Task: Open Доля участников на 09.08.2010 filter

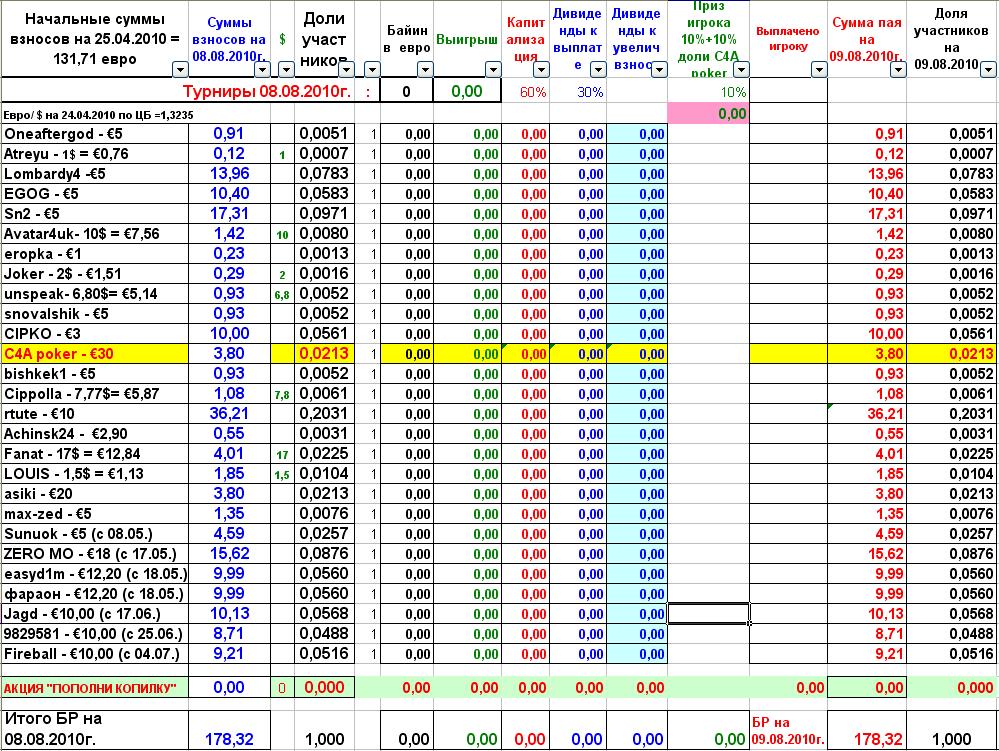Action: pyautogui.click(x=989, y=69)
